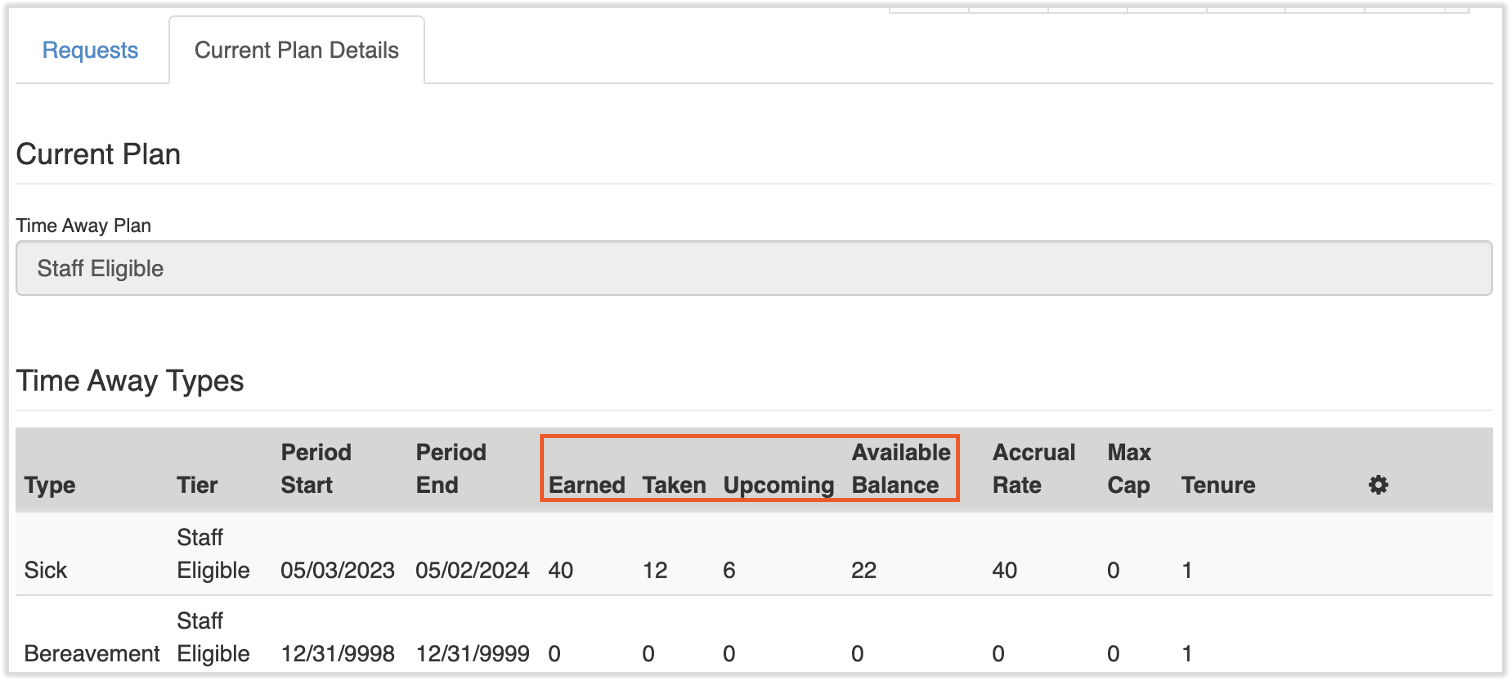Select the Sick time away row
Viewport: 1512px width, 682px height.
click(x=46, y=571)
